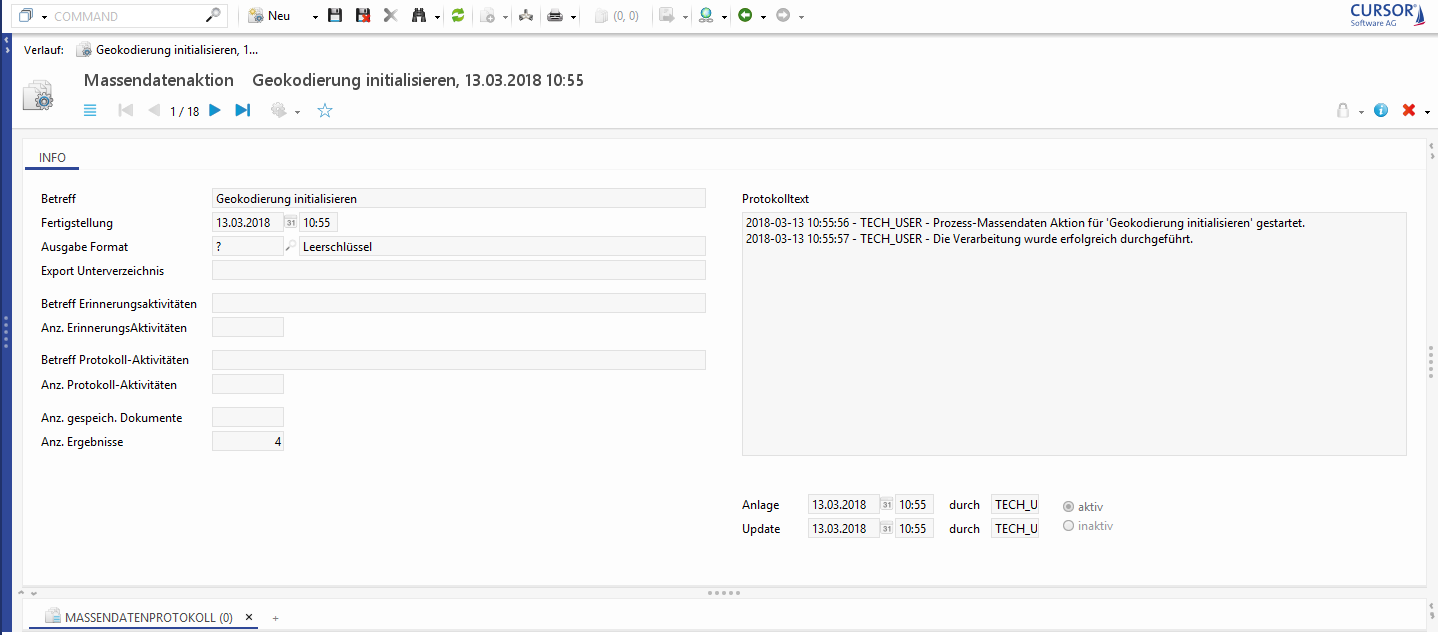Image resolution: width=1438 pixels, height=635 pixels.
Task: Open the blue info icon
Action: click(1381, 111)
